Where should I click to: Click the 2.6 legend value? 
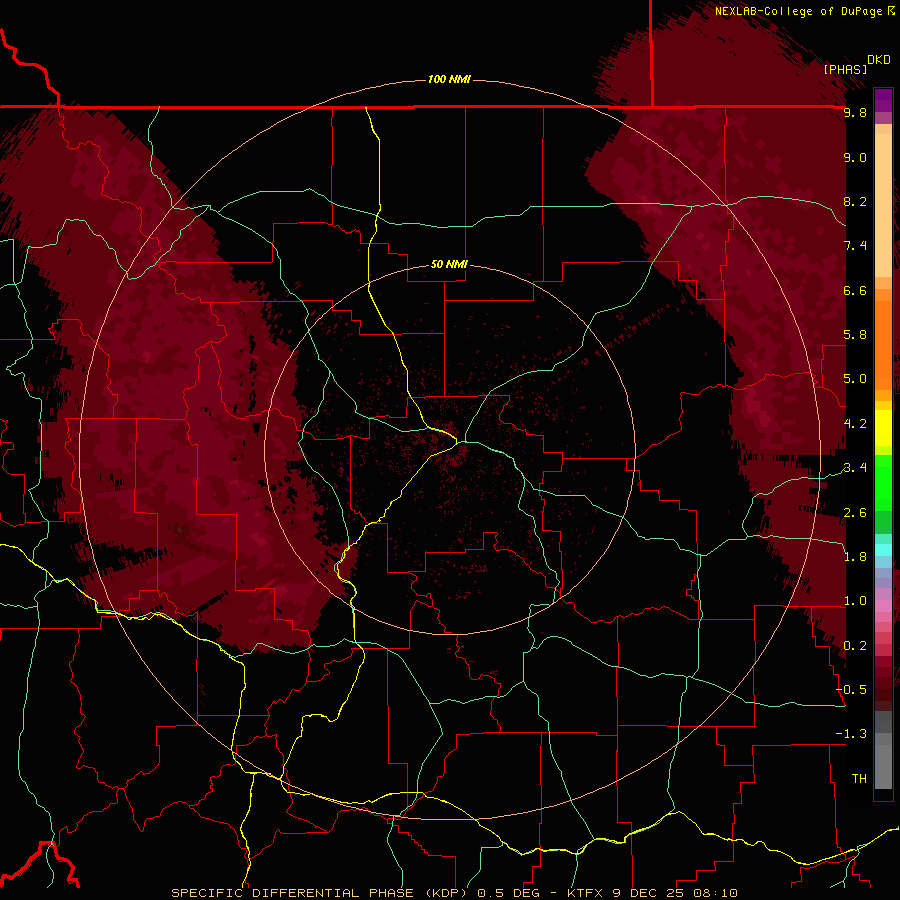[x=855, y=513]
